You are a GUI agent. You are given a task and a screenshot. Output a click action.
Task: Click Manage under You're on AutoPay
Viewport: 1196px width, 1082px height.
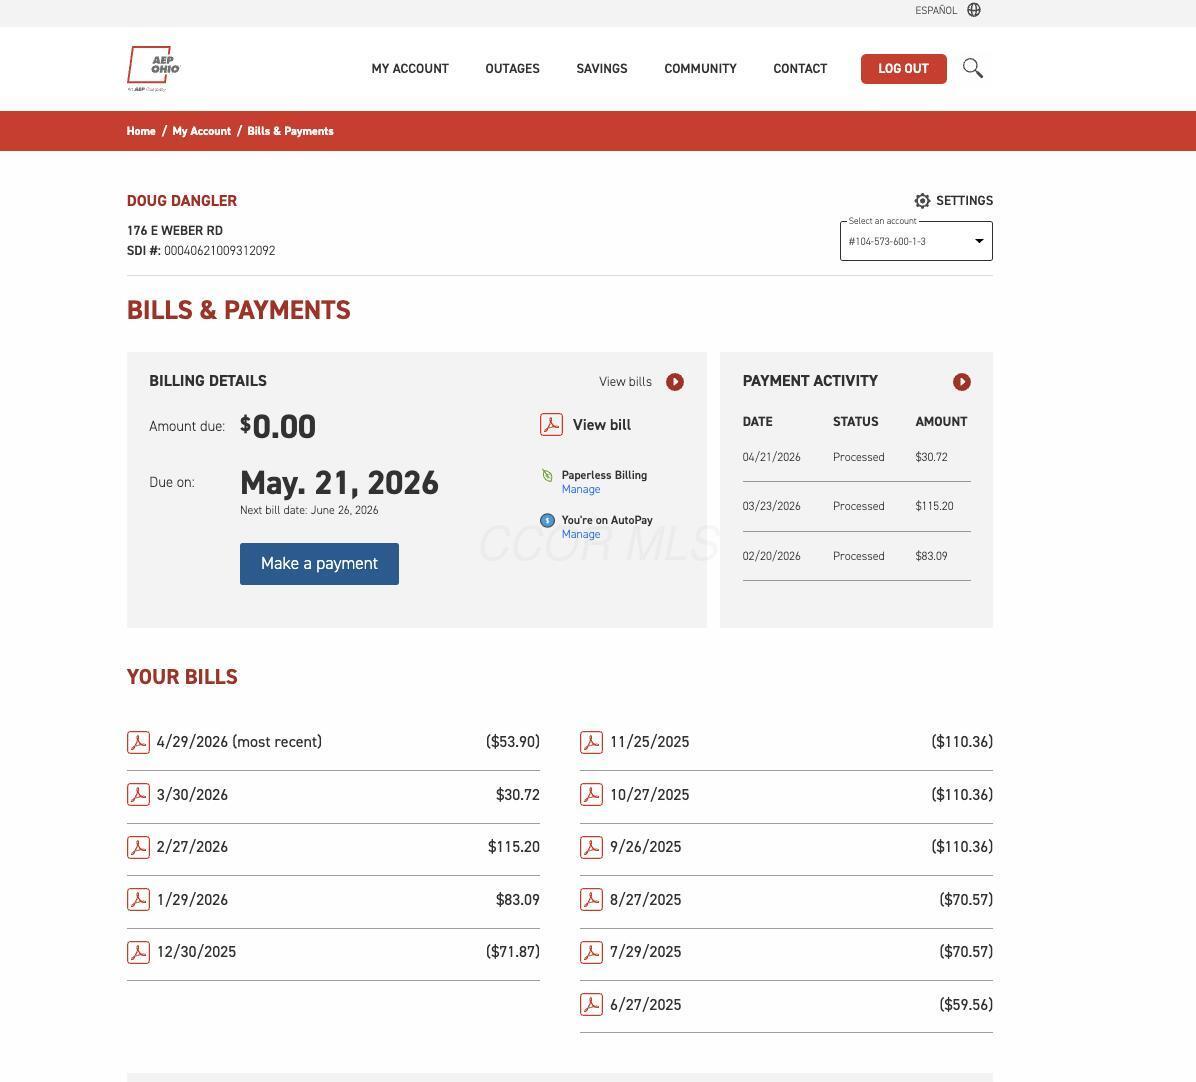[x=581, y=535]
